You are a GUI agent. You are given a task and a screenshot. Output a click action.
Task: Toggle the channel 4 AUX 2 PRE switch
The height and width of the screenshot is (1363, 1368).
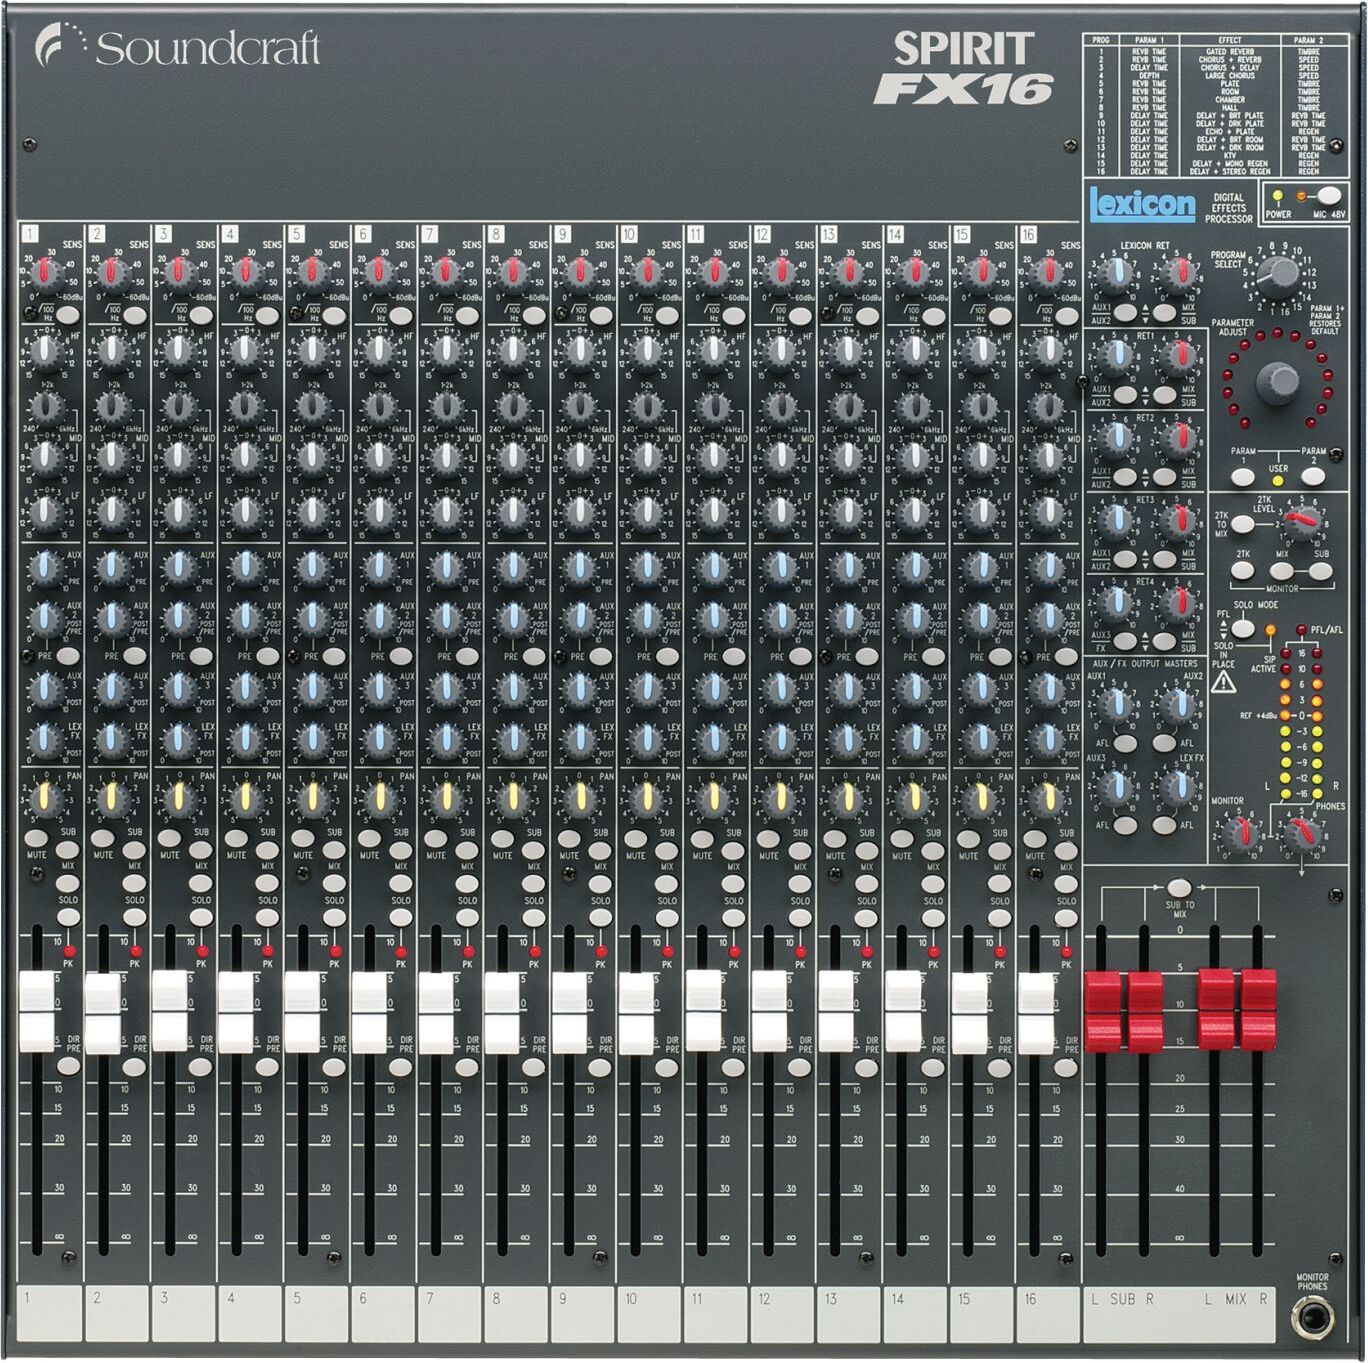[x=267, y=656]
